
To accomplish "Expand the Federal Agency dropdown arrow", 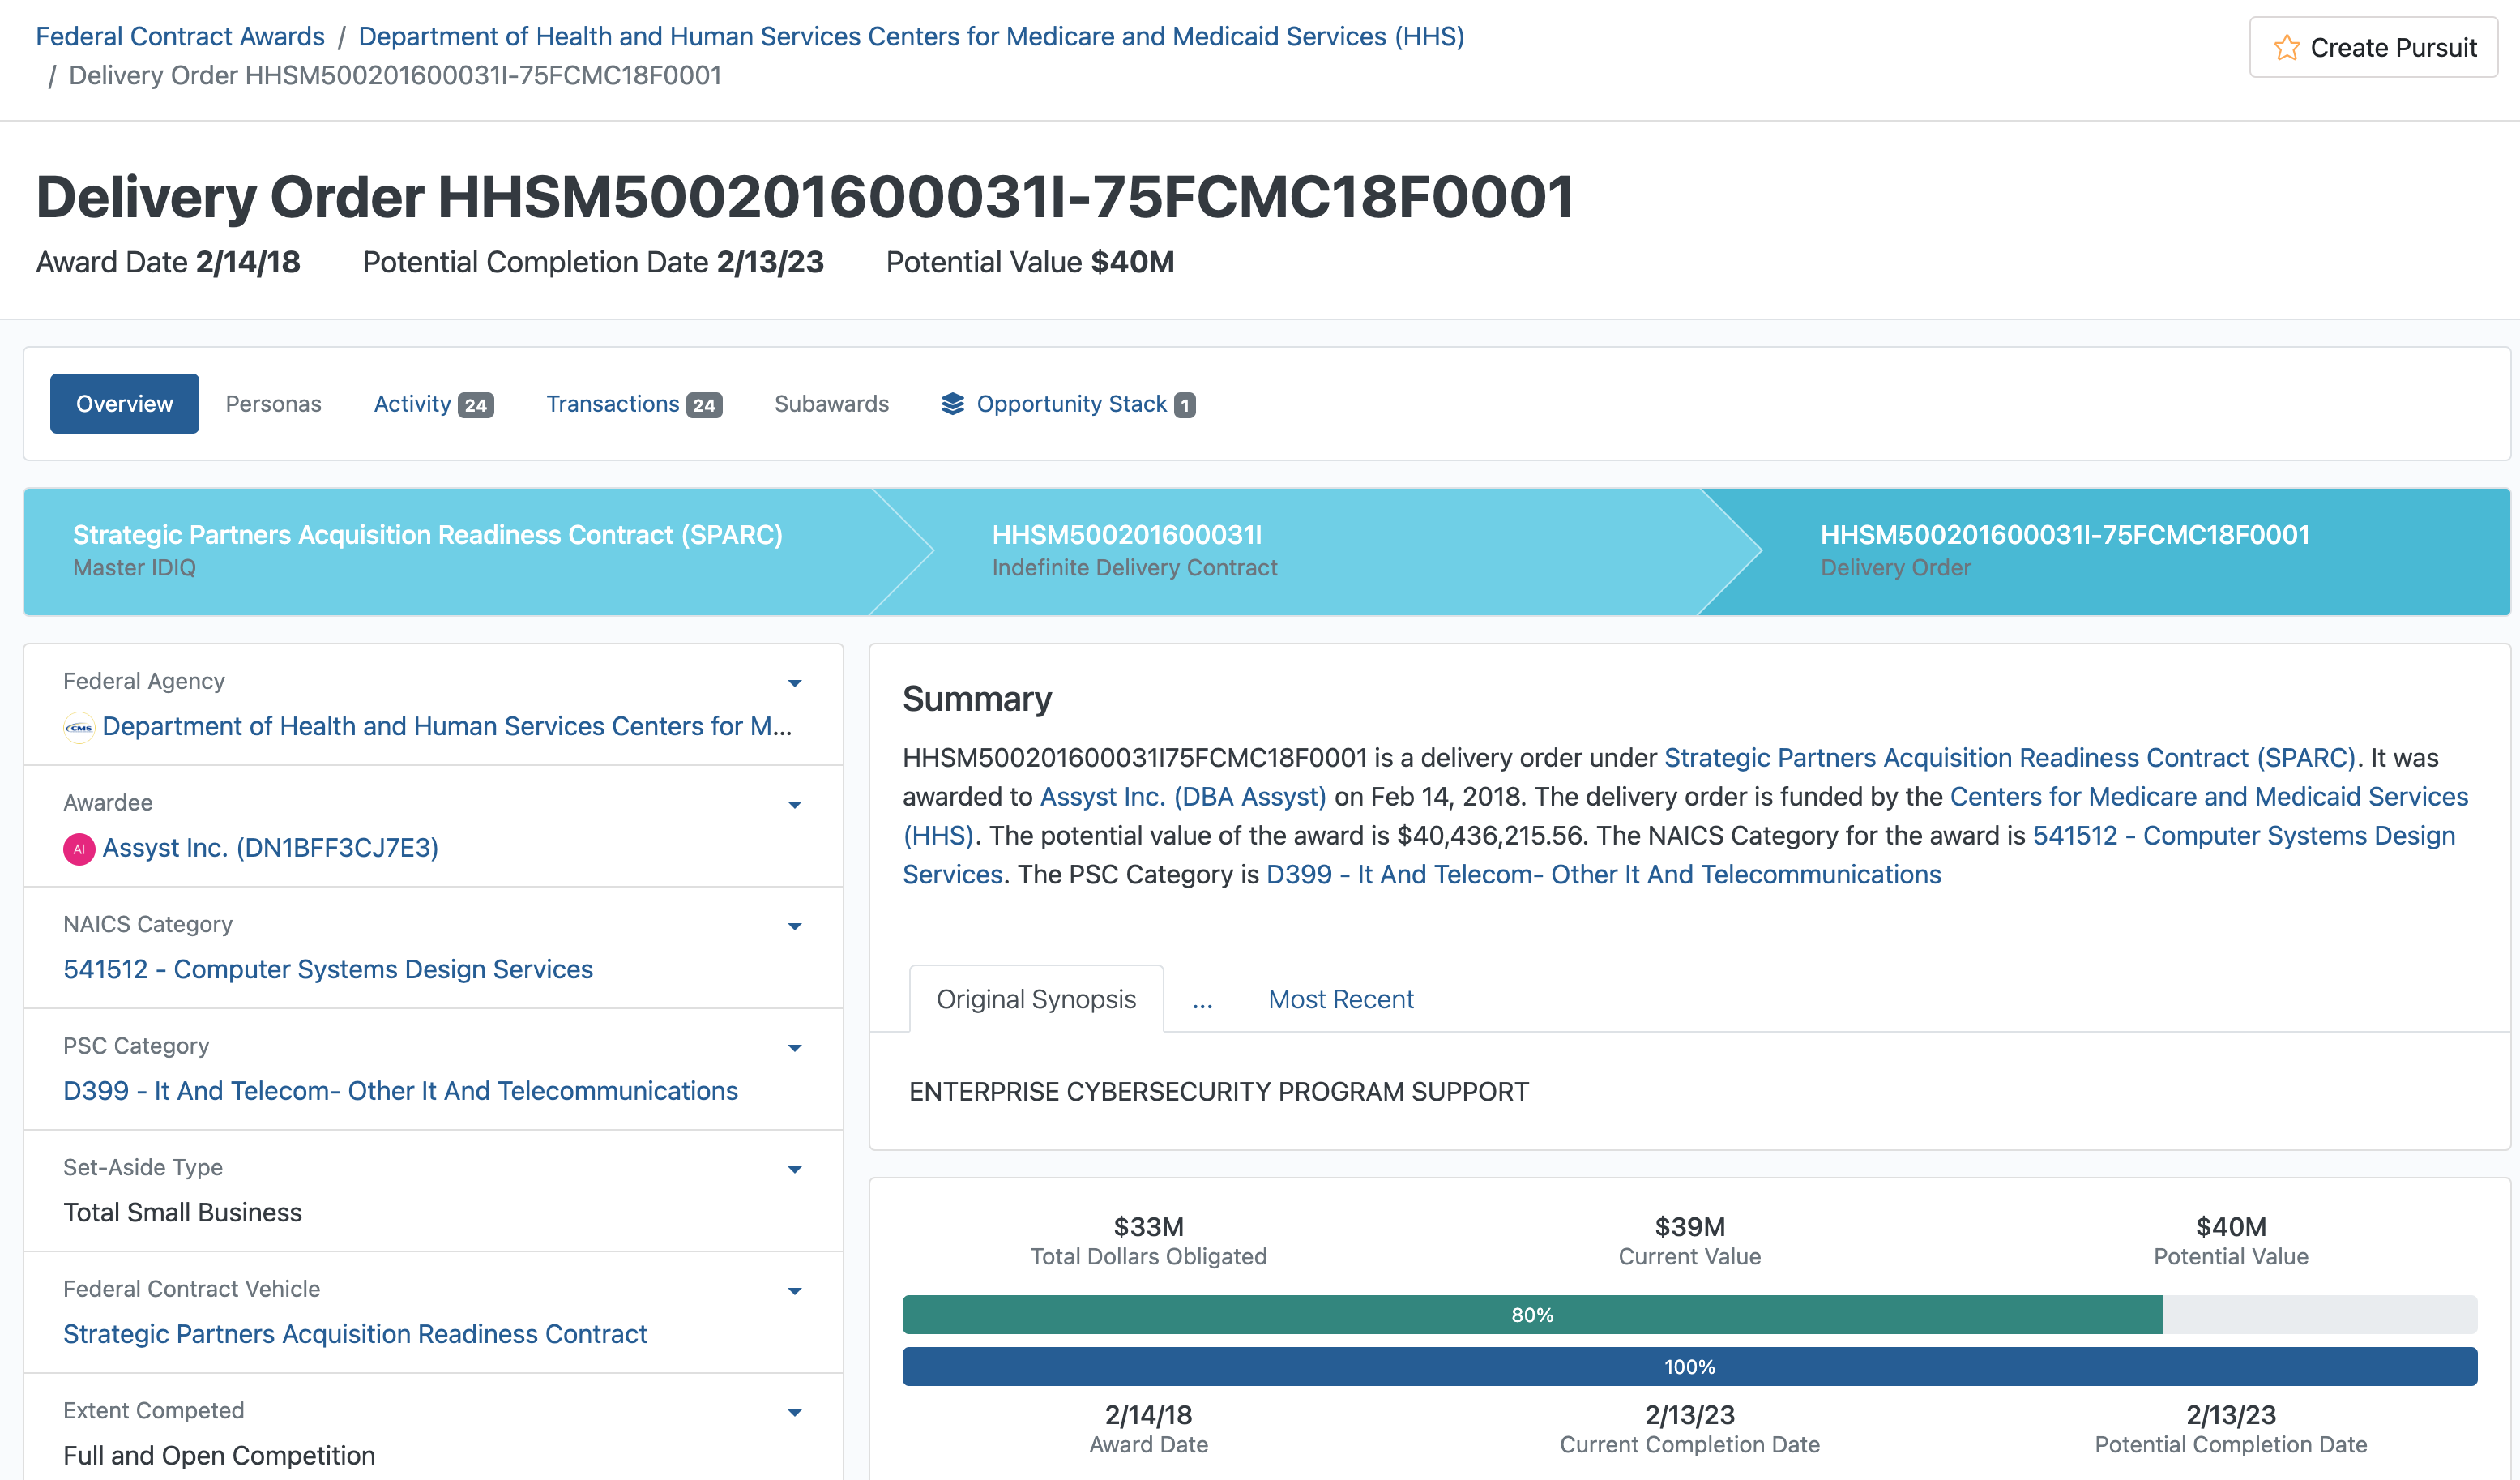I will [x=794, y=683].
